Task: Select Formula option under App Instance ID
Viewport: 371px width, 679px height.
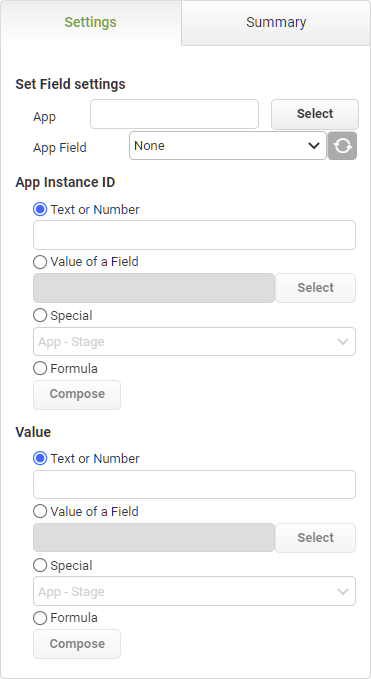Action: click(x=40, y=369)
